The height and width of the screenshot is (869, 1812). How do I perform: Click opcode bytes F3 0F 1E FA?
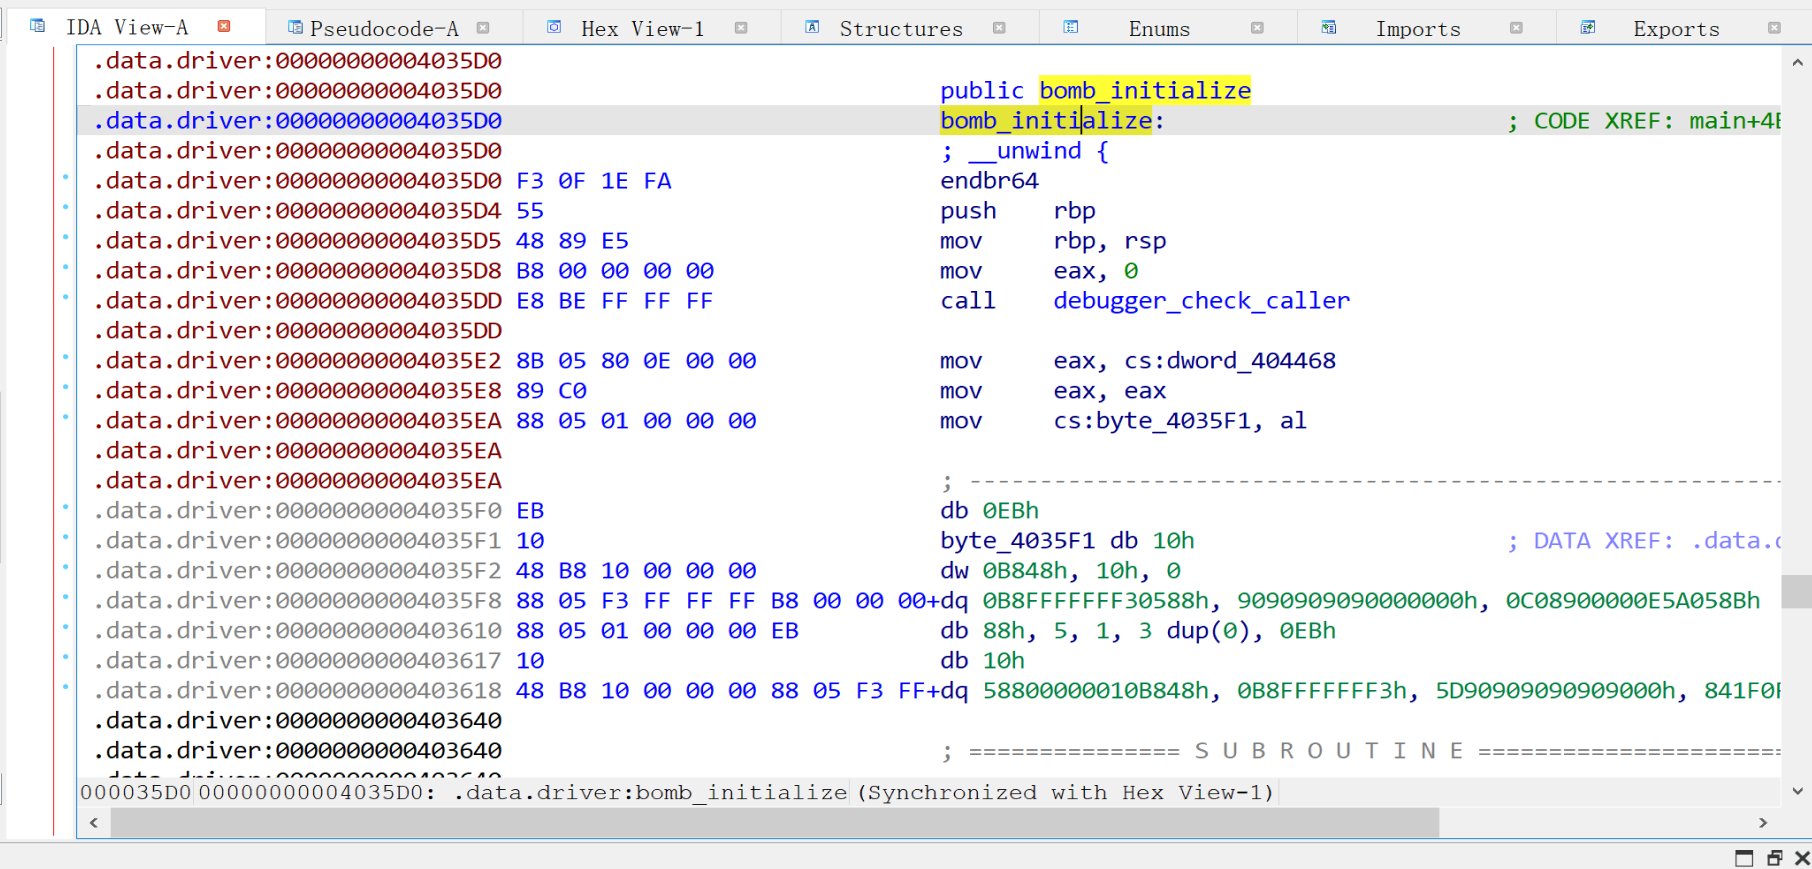click(593, 181)
